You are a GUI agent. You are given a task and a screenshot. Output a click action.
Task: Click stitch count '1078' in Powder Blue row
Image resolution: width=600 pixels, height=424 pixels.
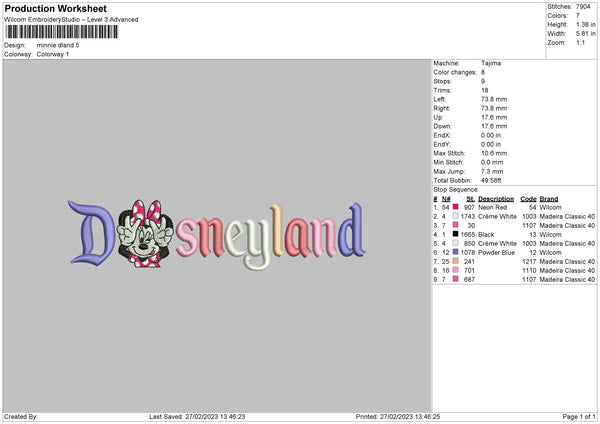coord(468,253)
